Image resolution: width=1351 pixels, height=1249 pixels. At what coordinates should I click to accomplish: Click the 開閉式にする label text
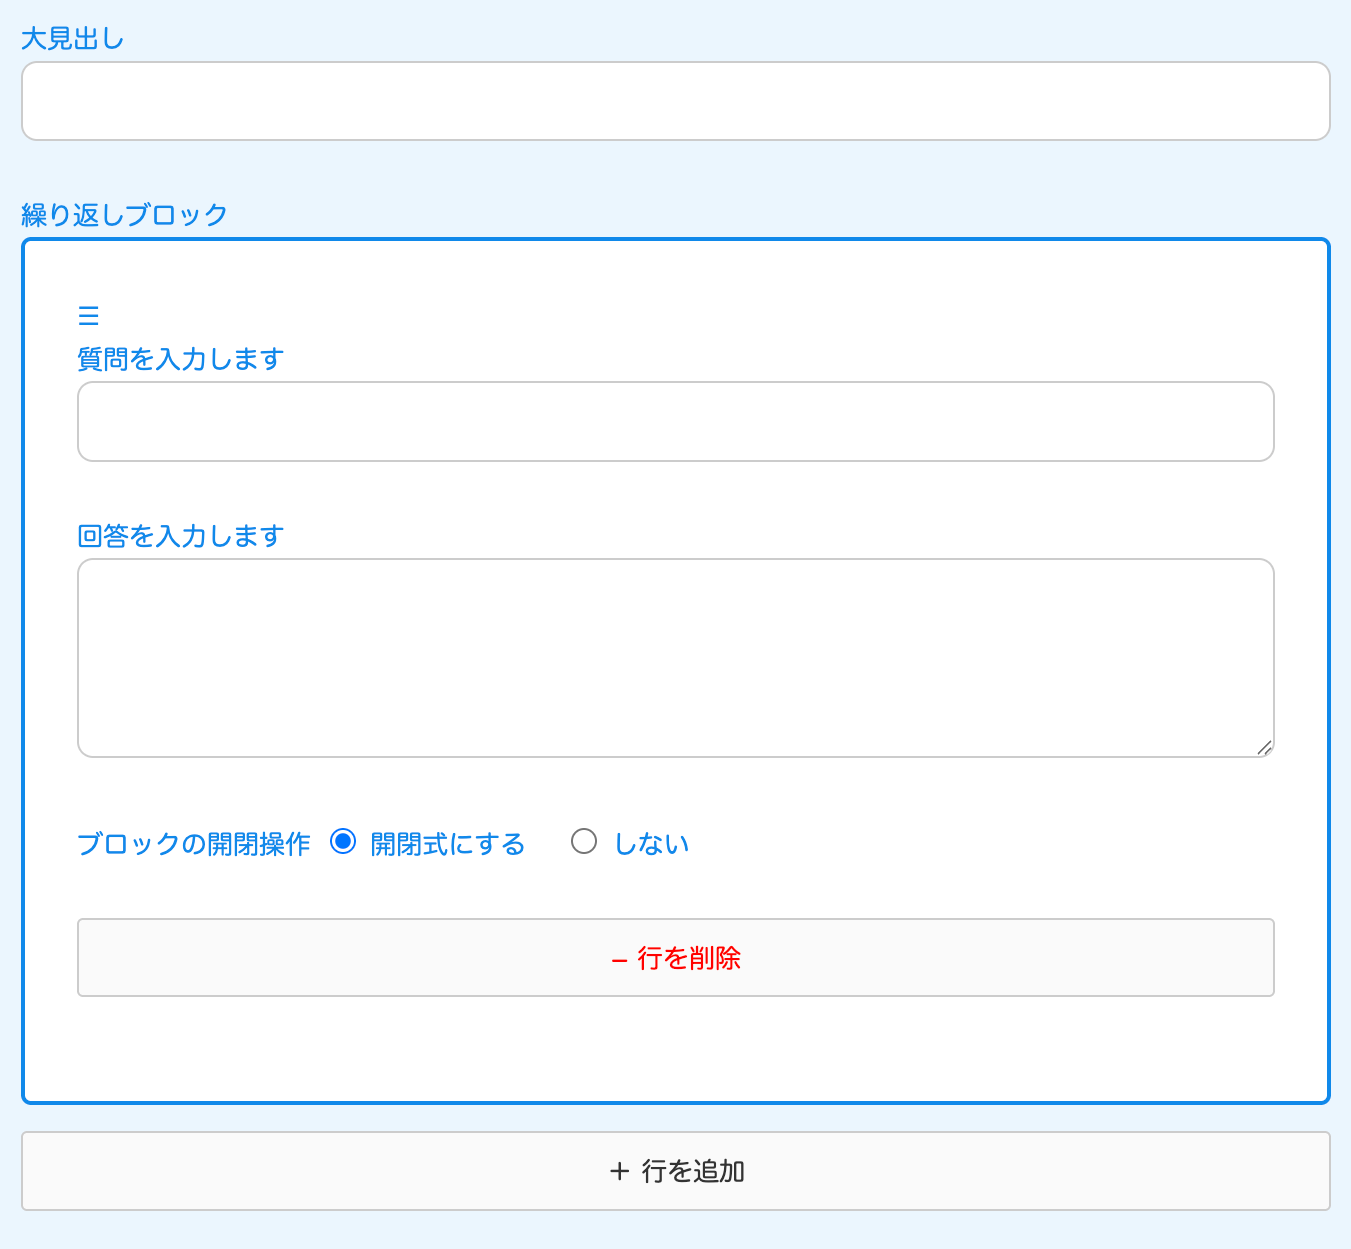(x=447, y=844)
